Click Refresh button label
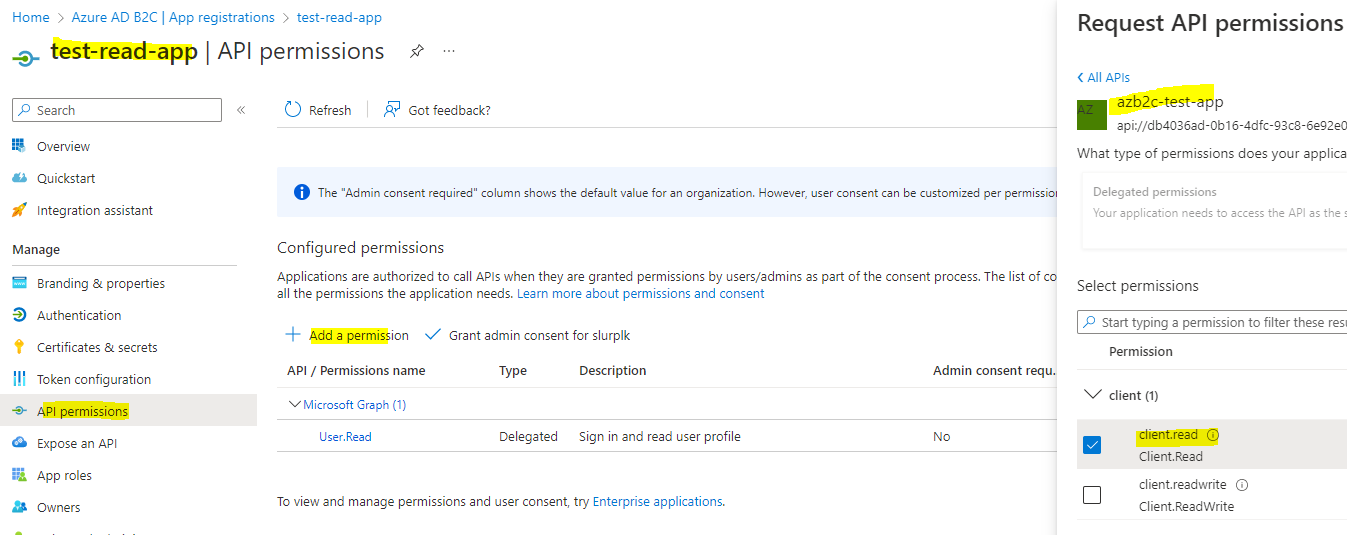This screenshot has width=1347, height=535. (x=330, y=110)
